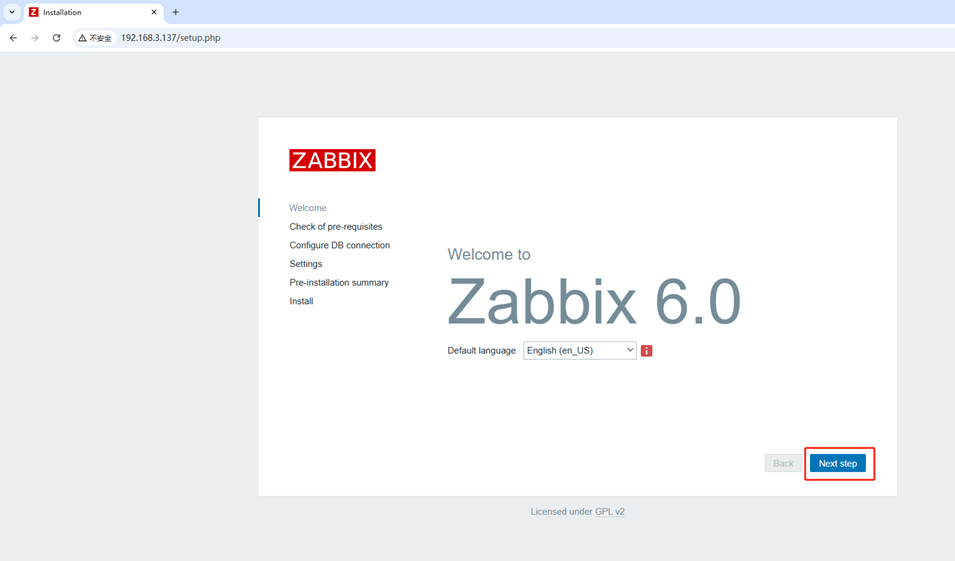This screenshot has width=955, height=561.
Task: Select Configure DB connection step
Action: click(x=340, y=245)
